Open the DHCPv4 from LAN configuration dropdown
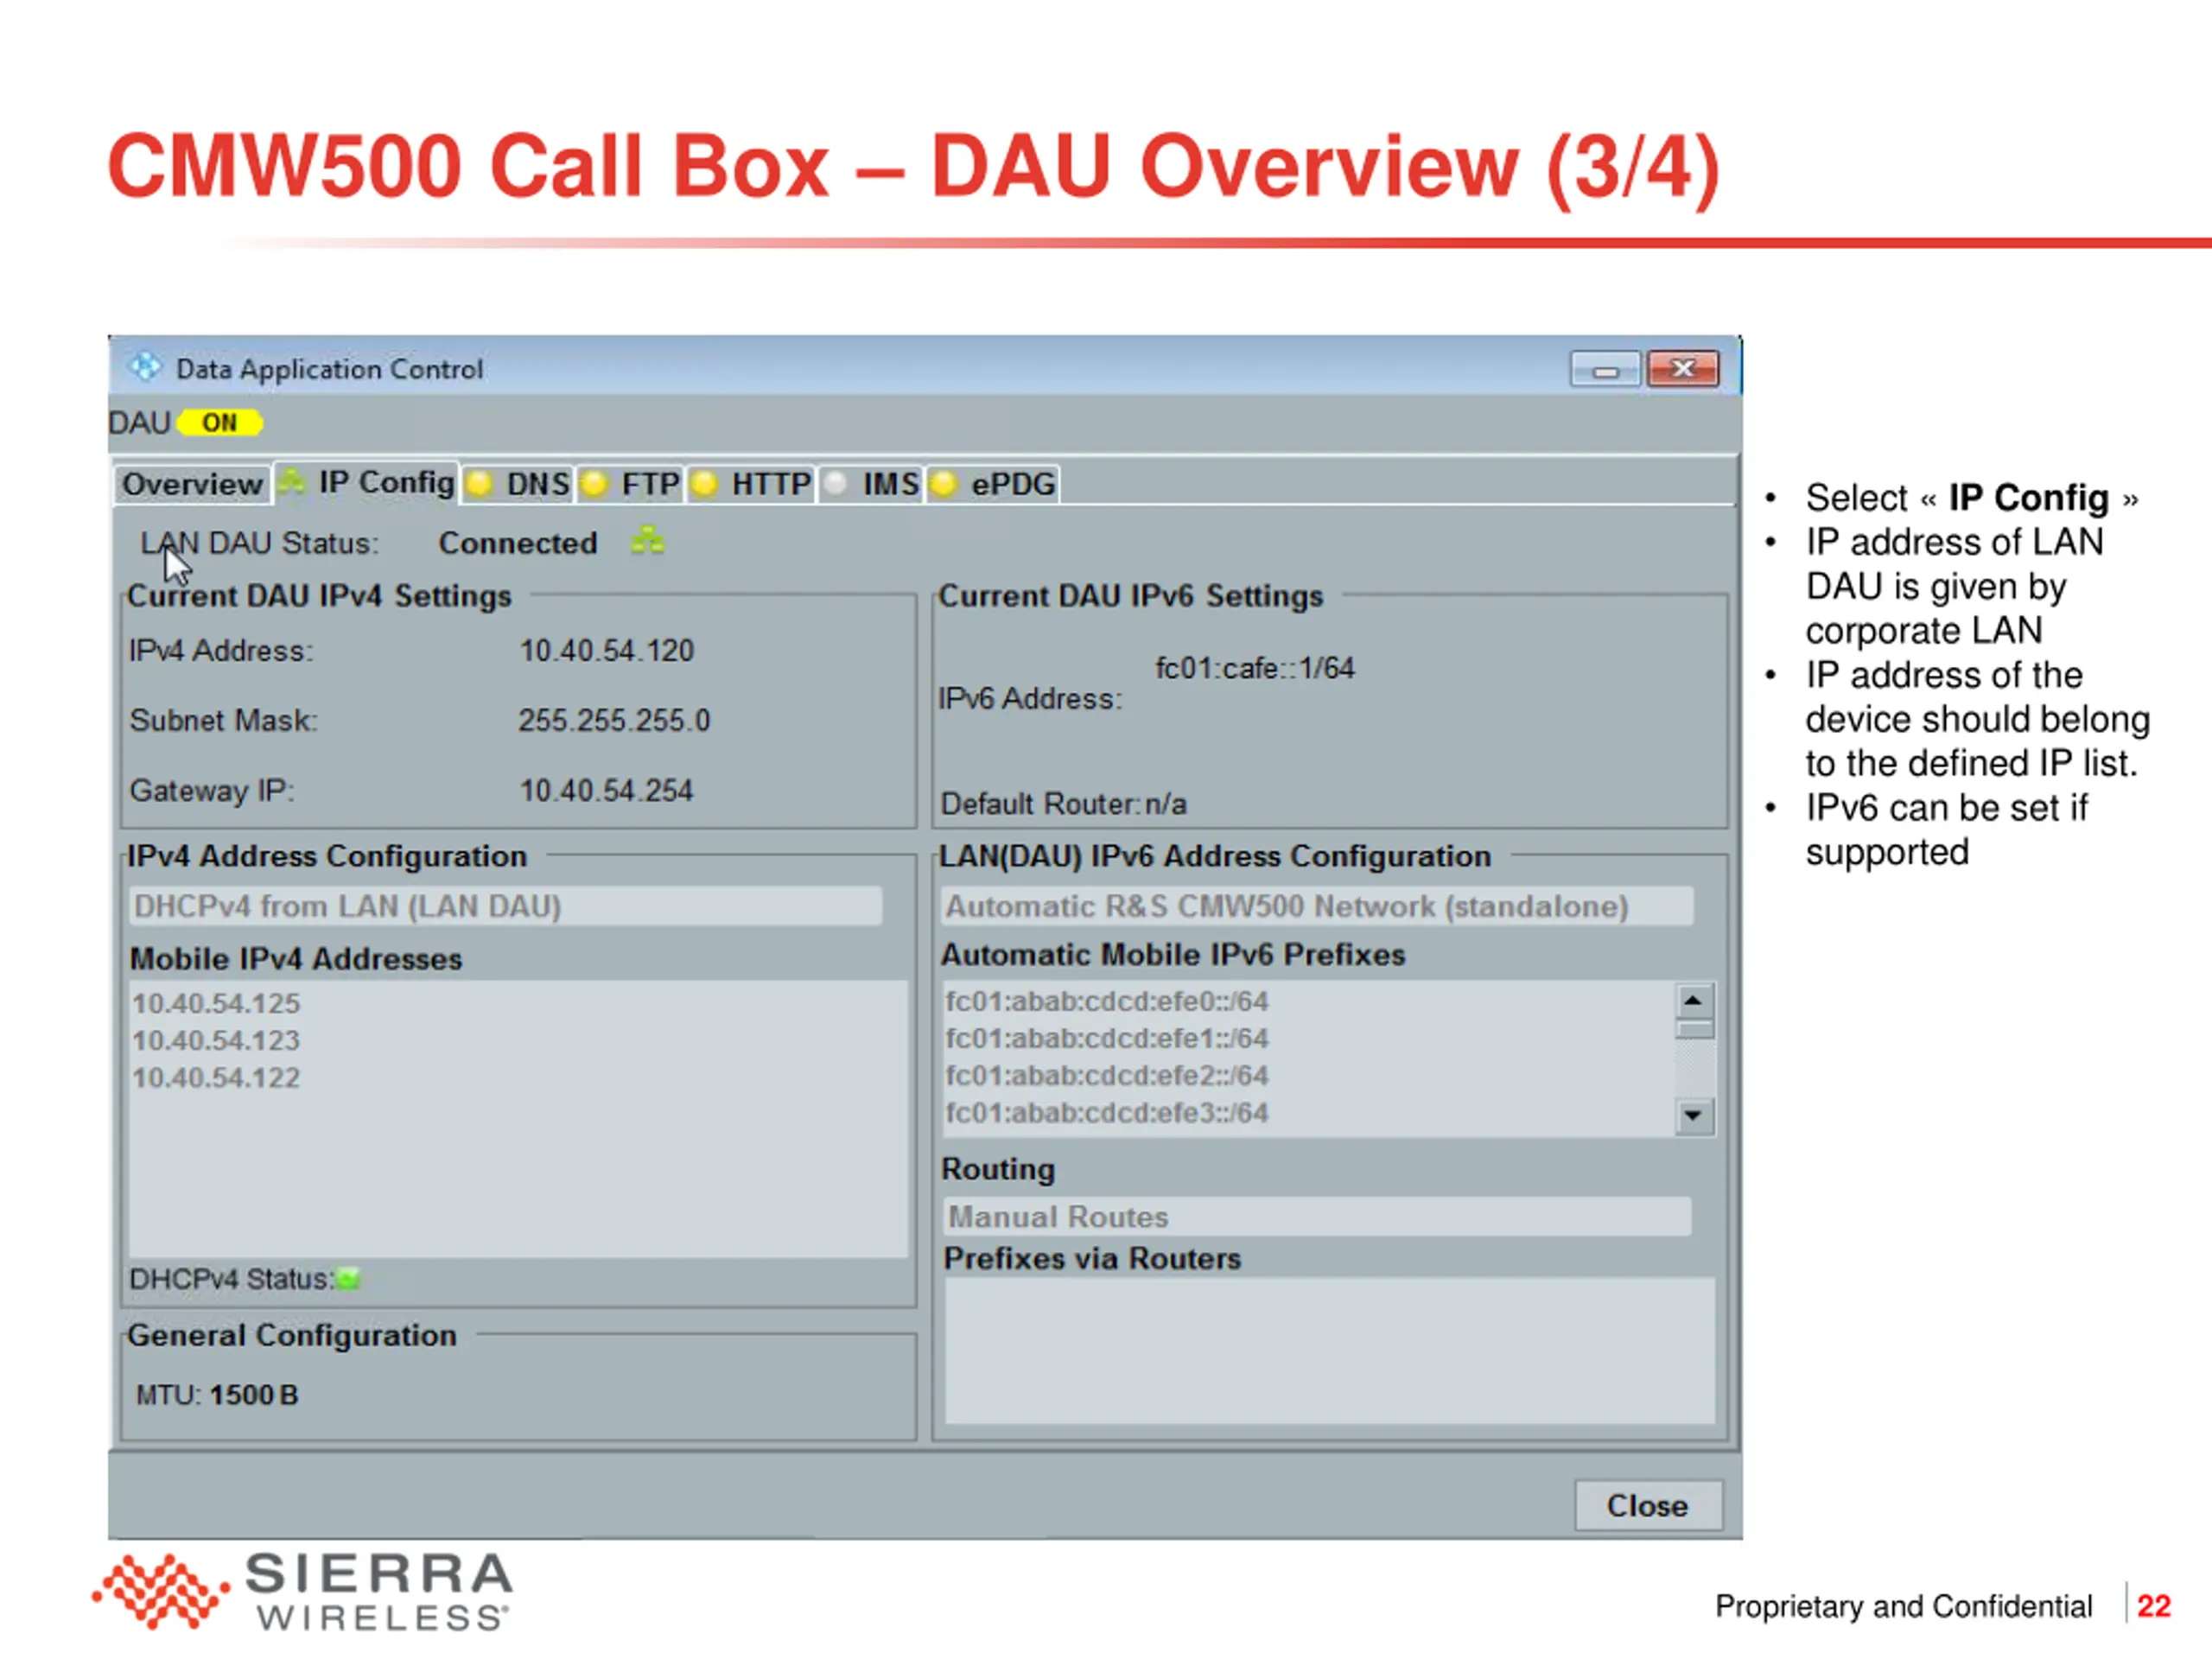This screenshot has width=2212, height=1659. 506,906
